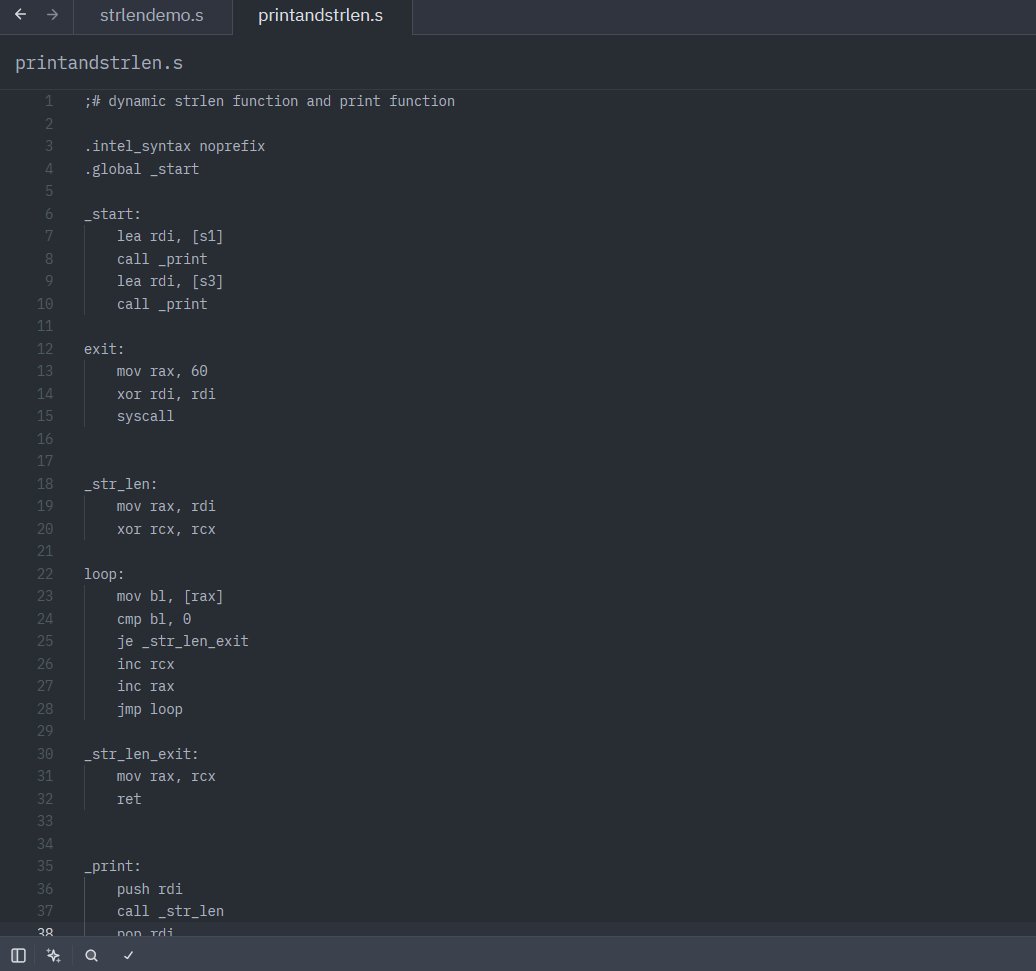Screen dimensions: 1036x971
Task: Click the 'xor rcx, rcx' instruction
Action: click(166, 529)
